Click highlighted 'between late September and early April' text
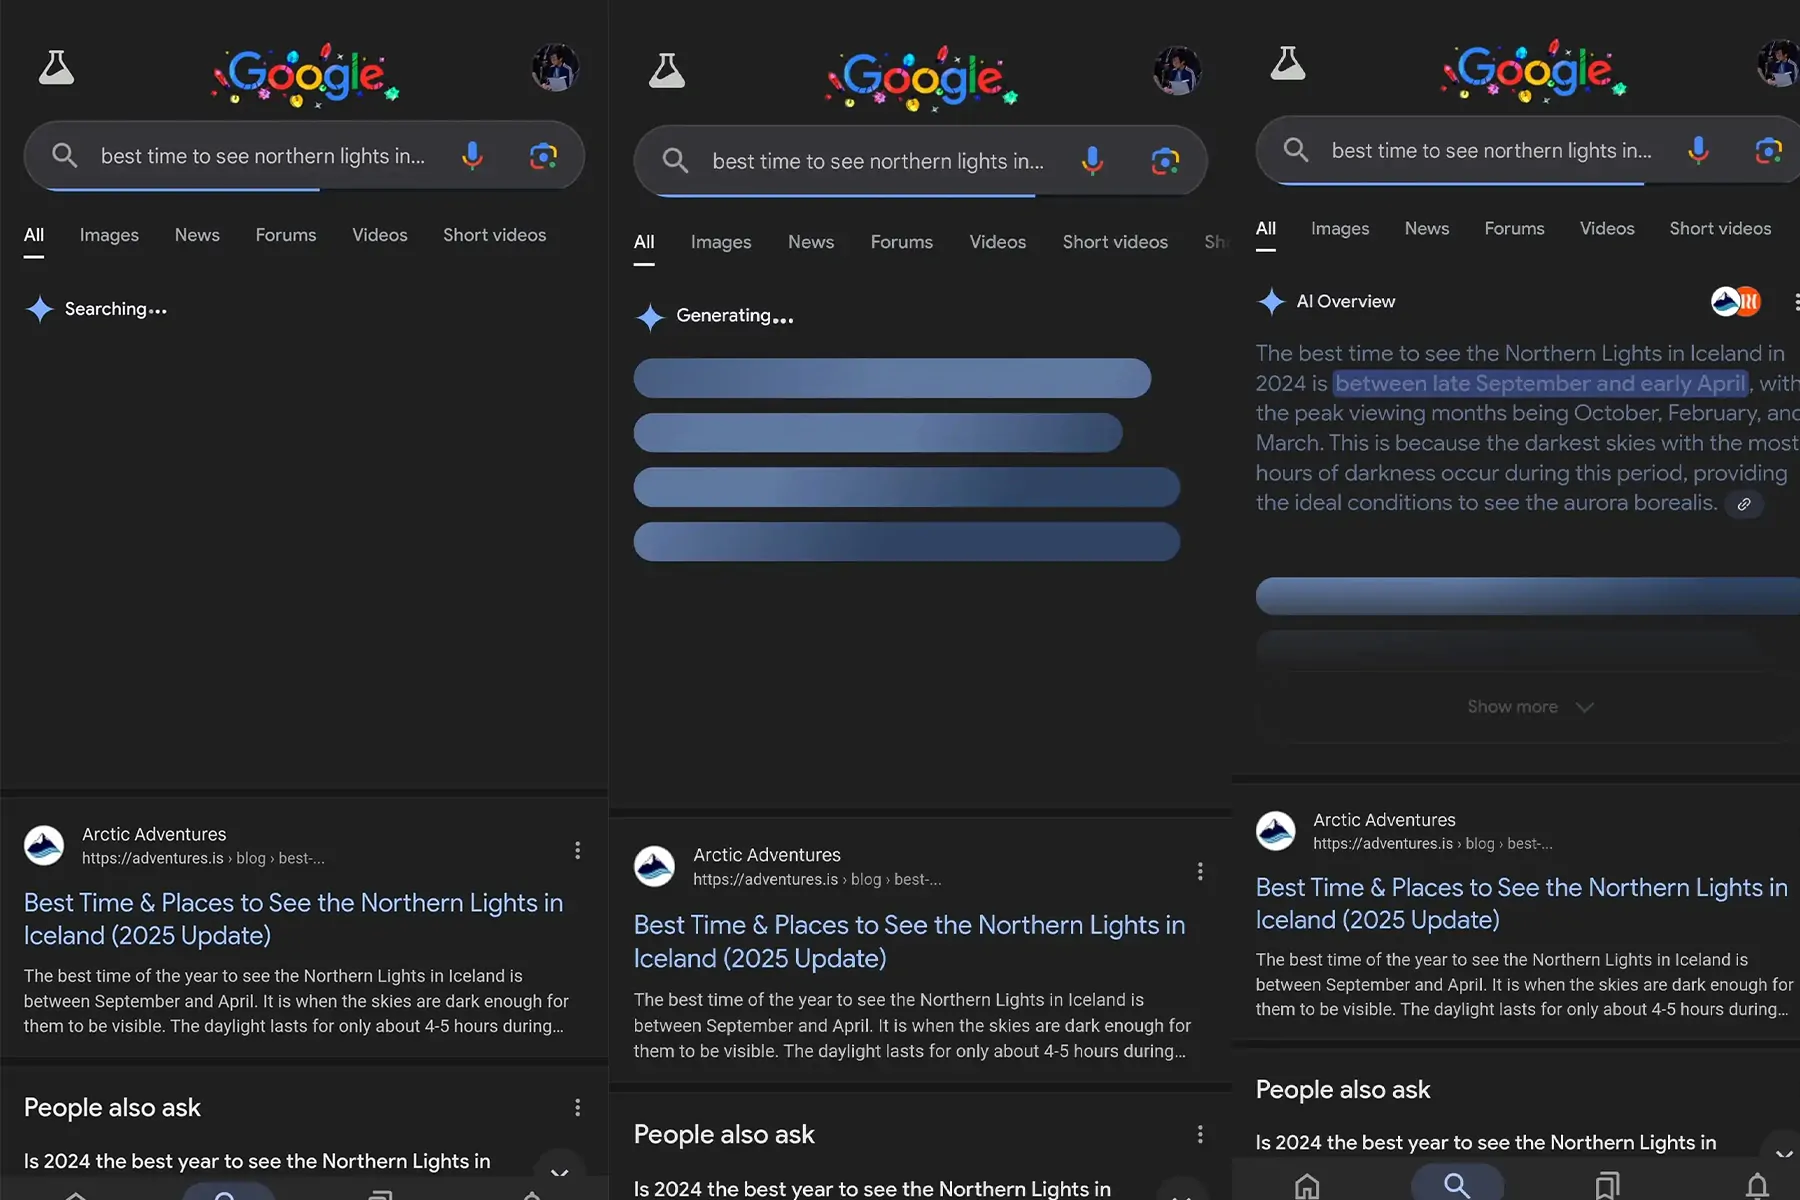The height and width of the screenshot is (1200, 1800). (x=1540, y=383)
